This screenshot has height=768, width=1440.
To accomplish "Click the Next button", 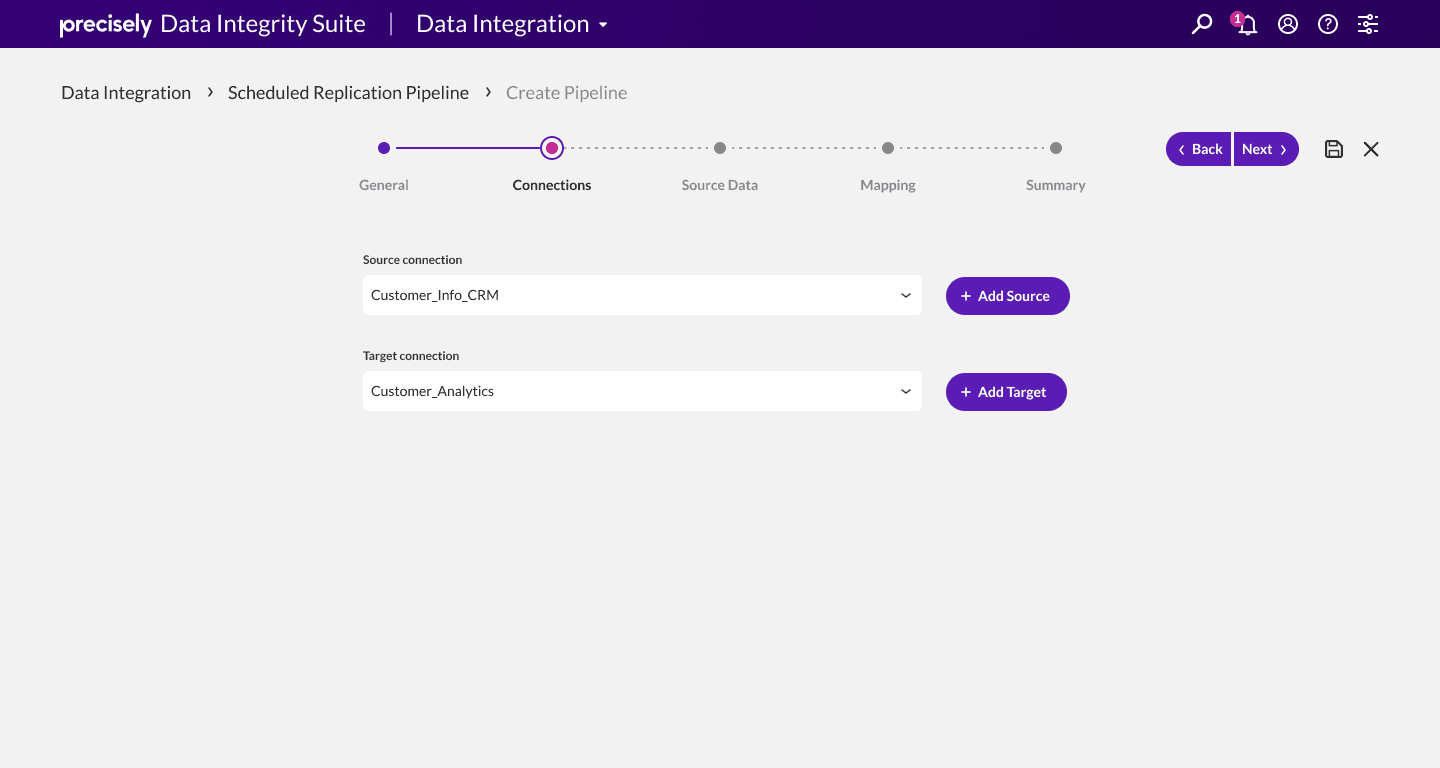I will [x=1266, y=149].
